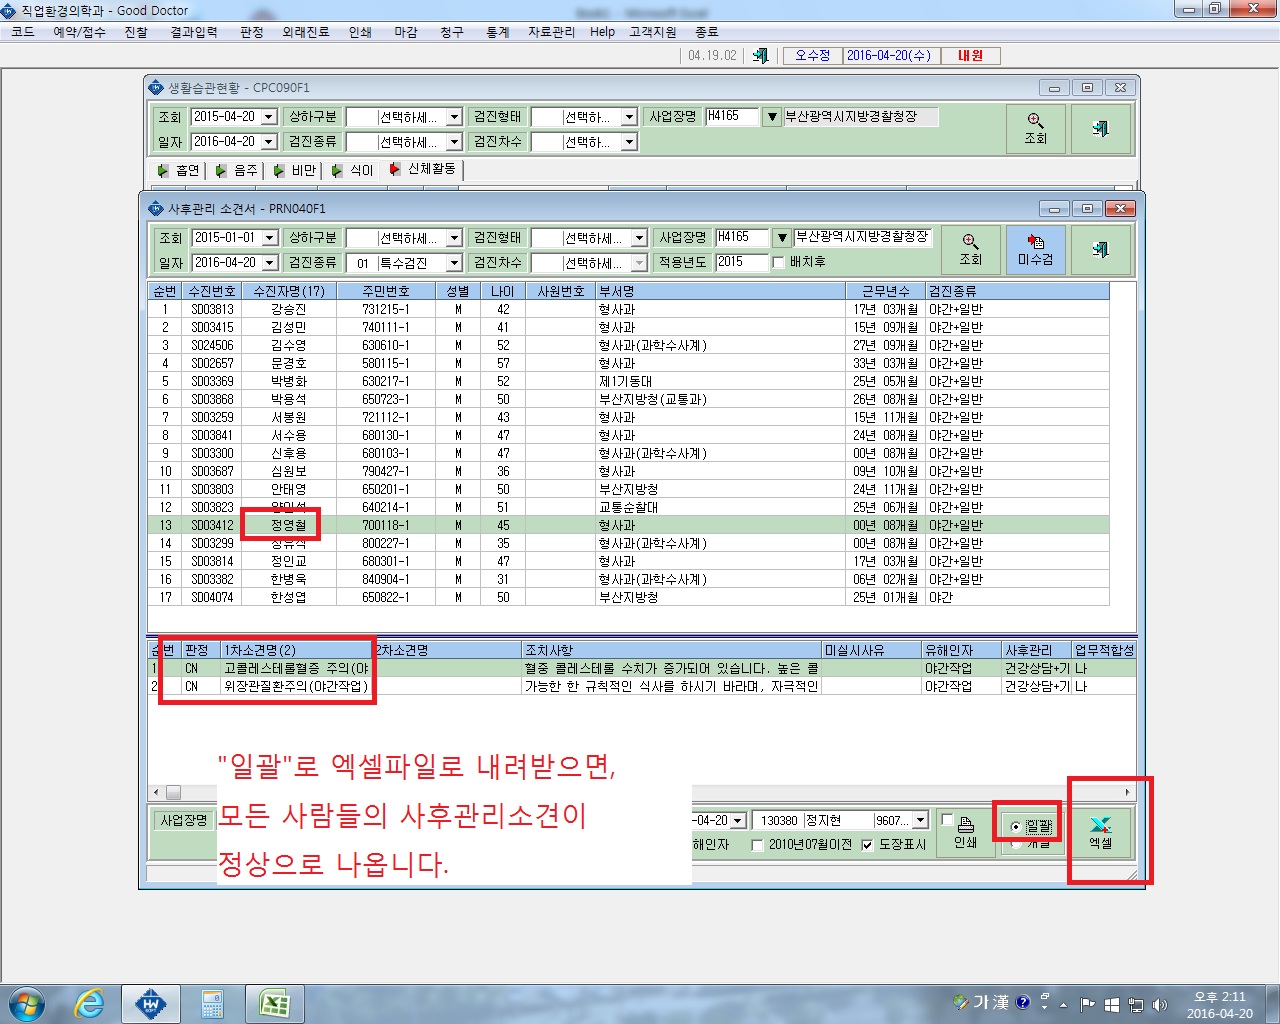Switch to the 신체활동 tab

pyautogui.click(x=422, y=169)
